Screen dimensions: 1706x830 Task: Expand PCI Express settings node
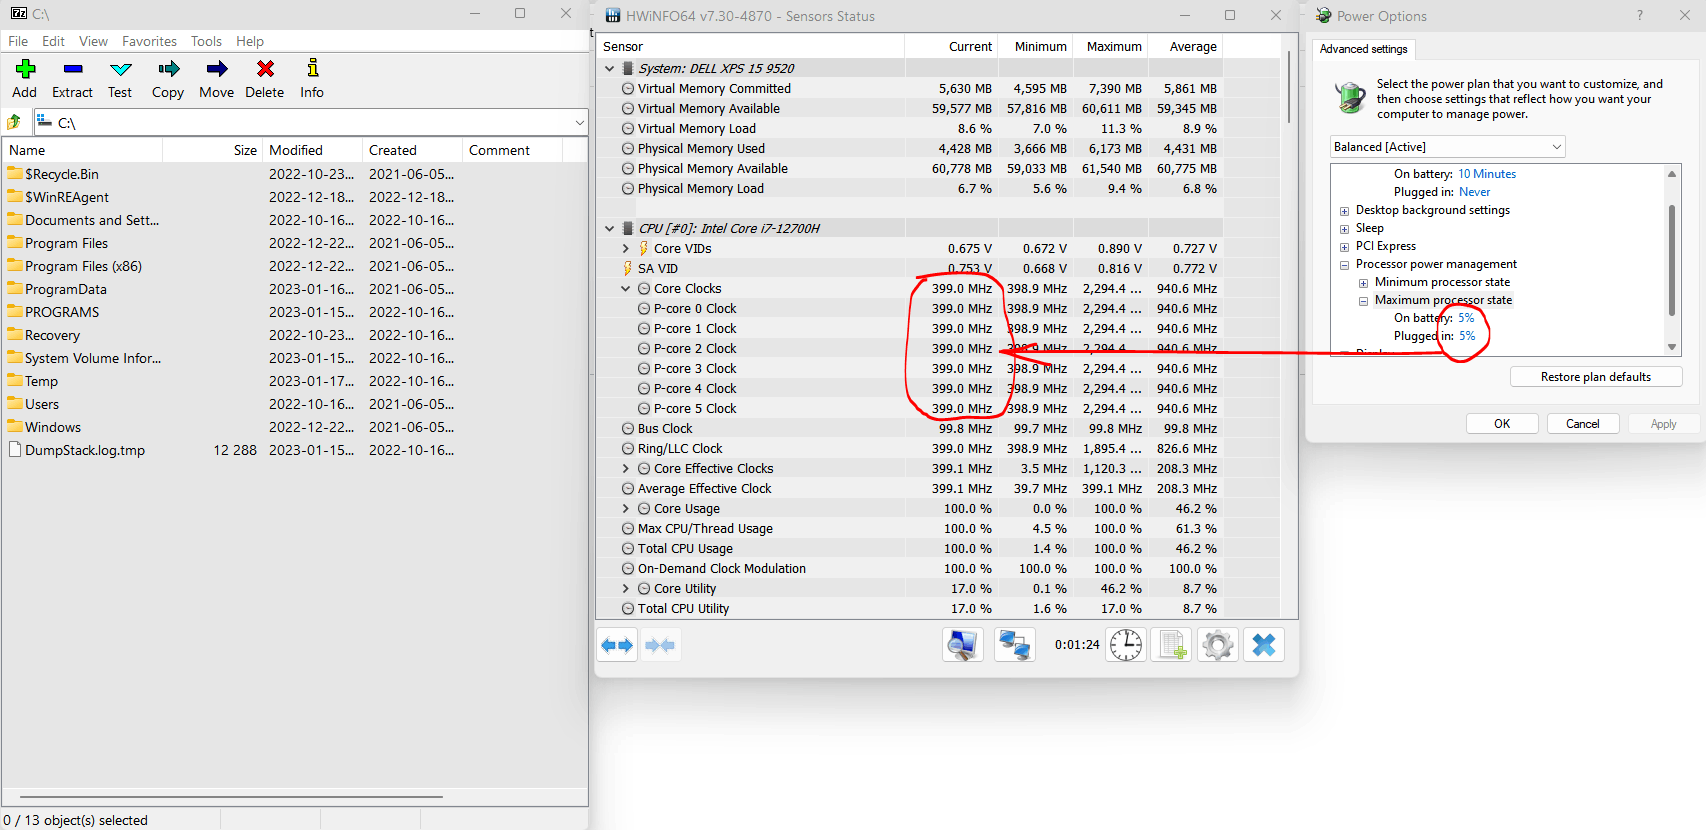click(x=1344, y=247)
